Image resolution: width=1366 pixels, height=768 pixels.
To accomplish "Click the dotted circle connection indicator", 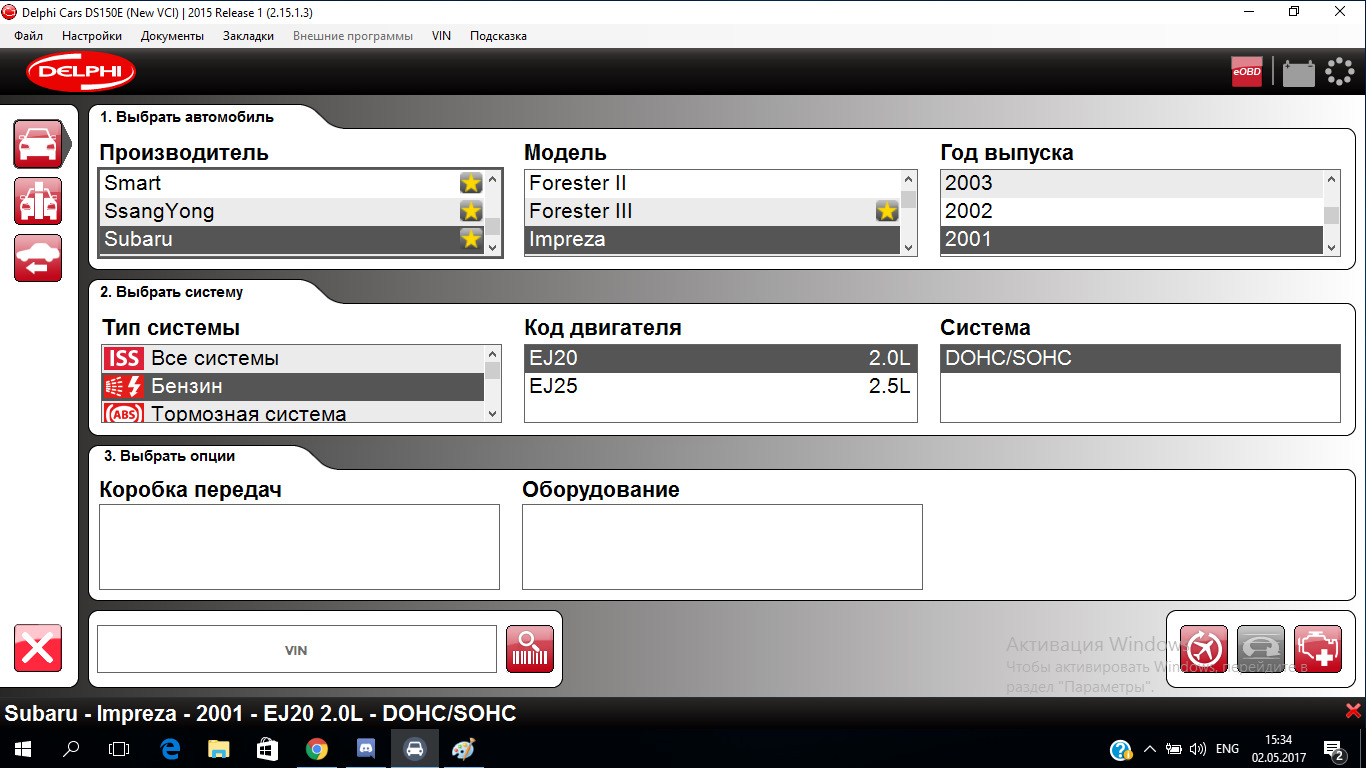I will pos(1340,72).
